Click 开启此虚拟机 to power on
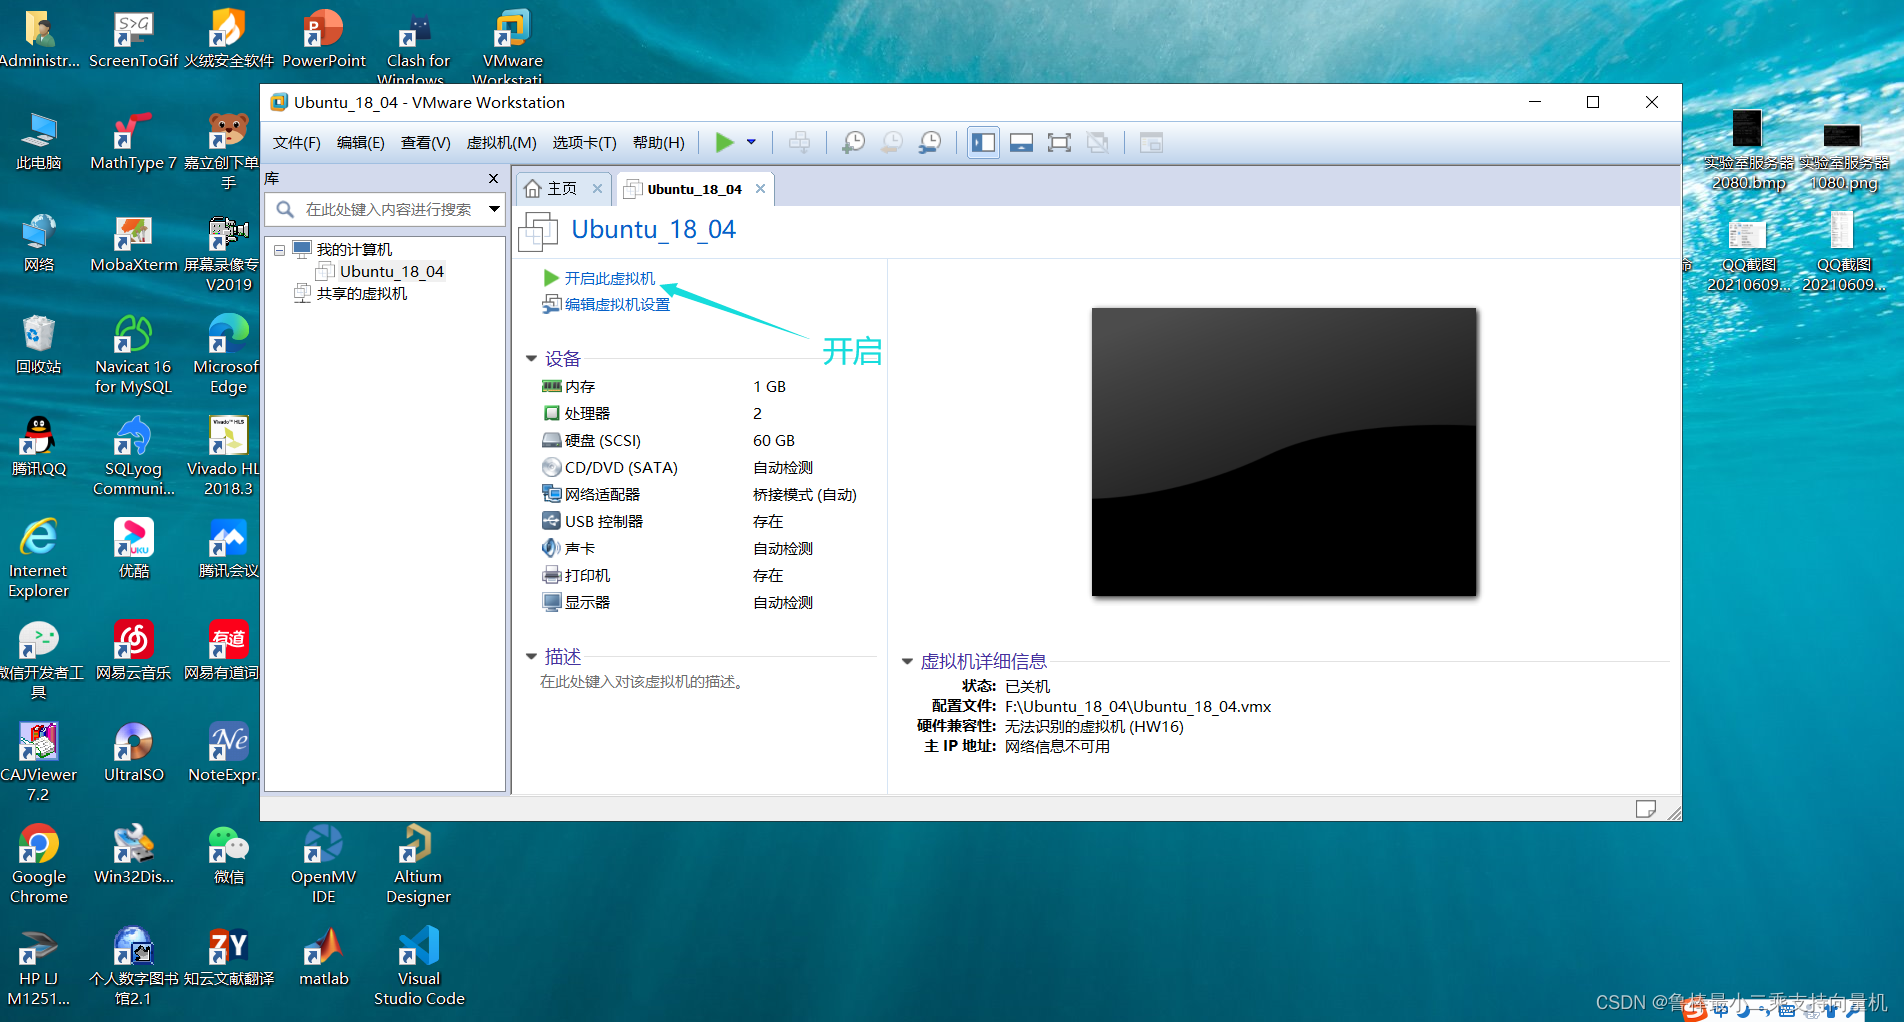Screen dimensions: 1904x1022 pos(609,278)
